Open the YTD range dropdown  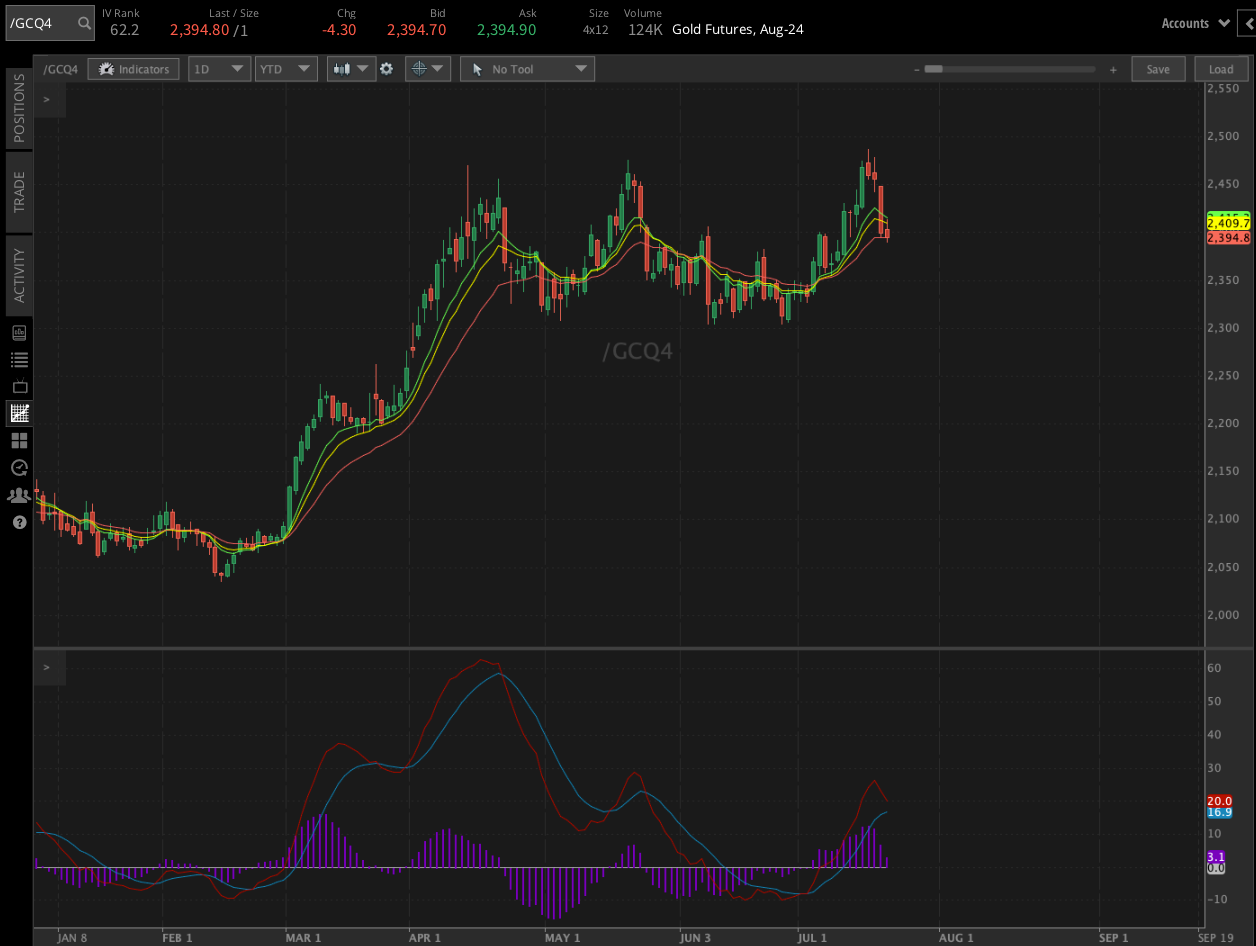[286, 68]
